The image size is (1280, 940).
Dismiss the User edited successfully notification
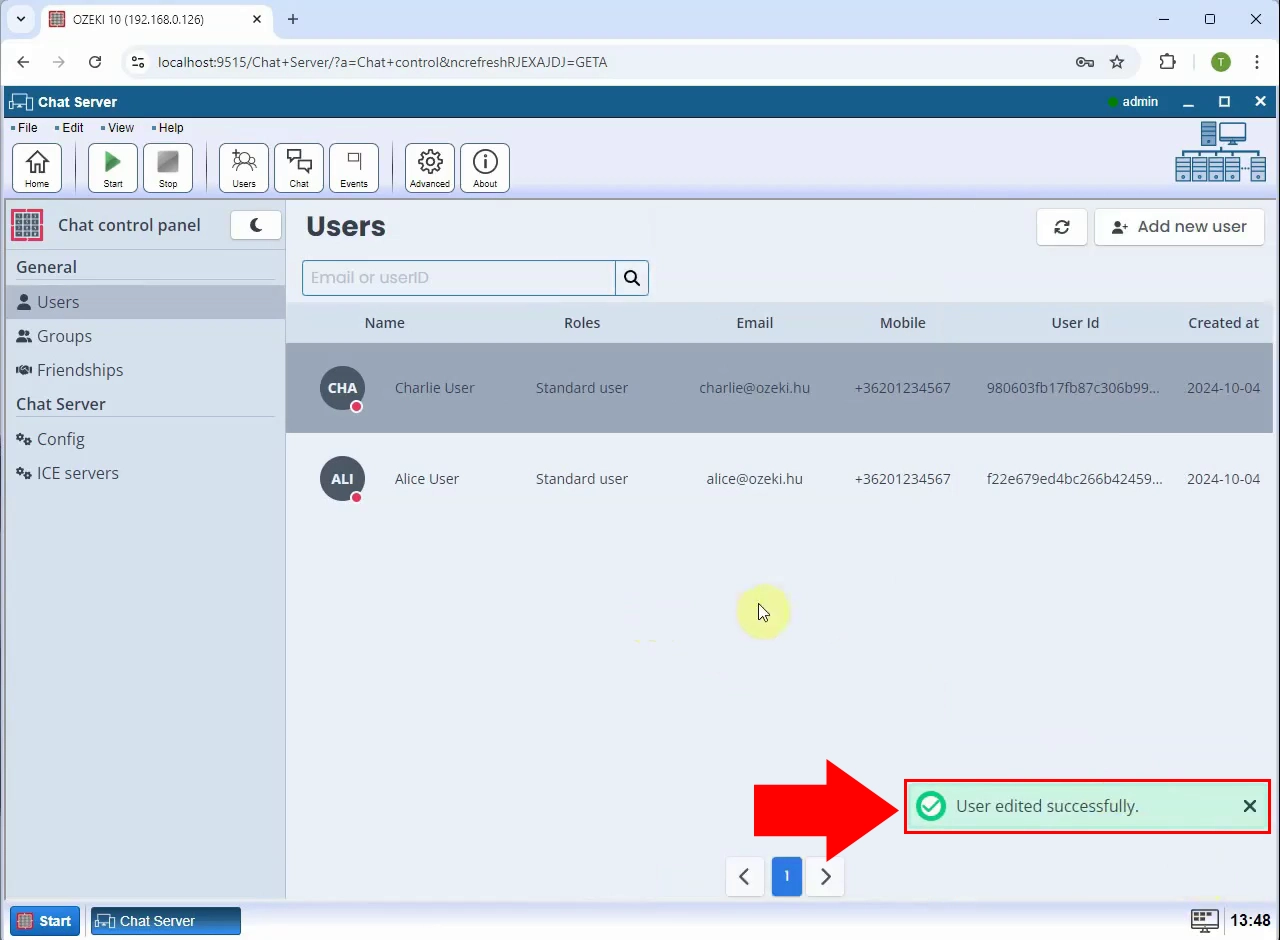pos(1250,806)
